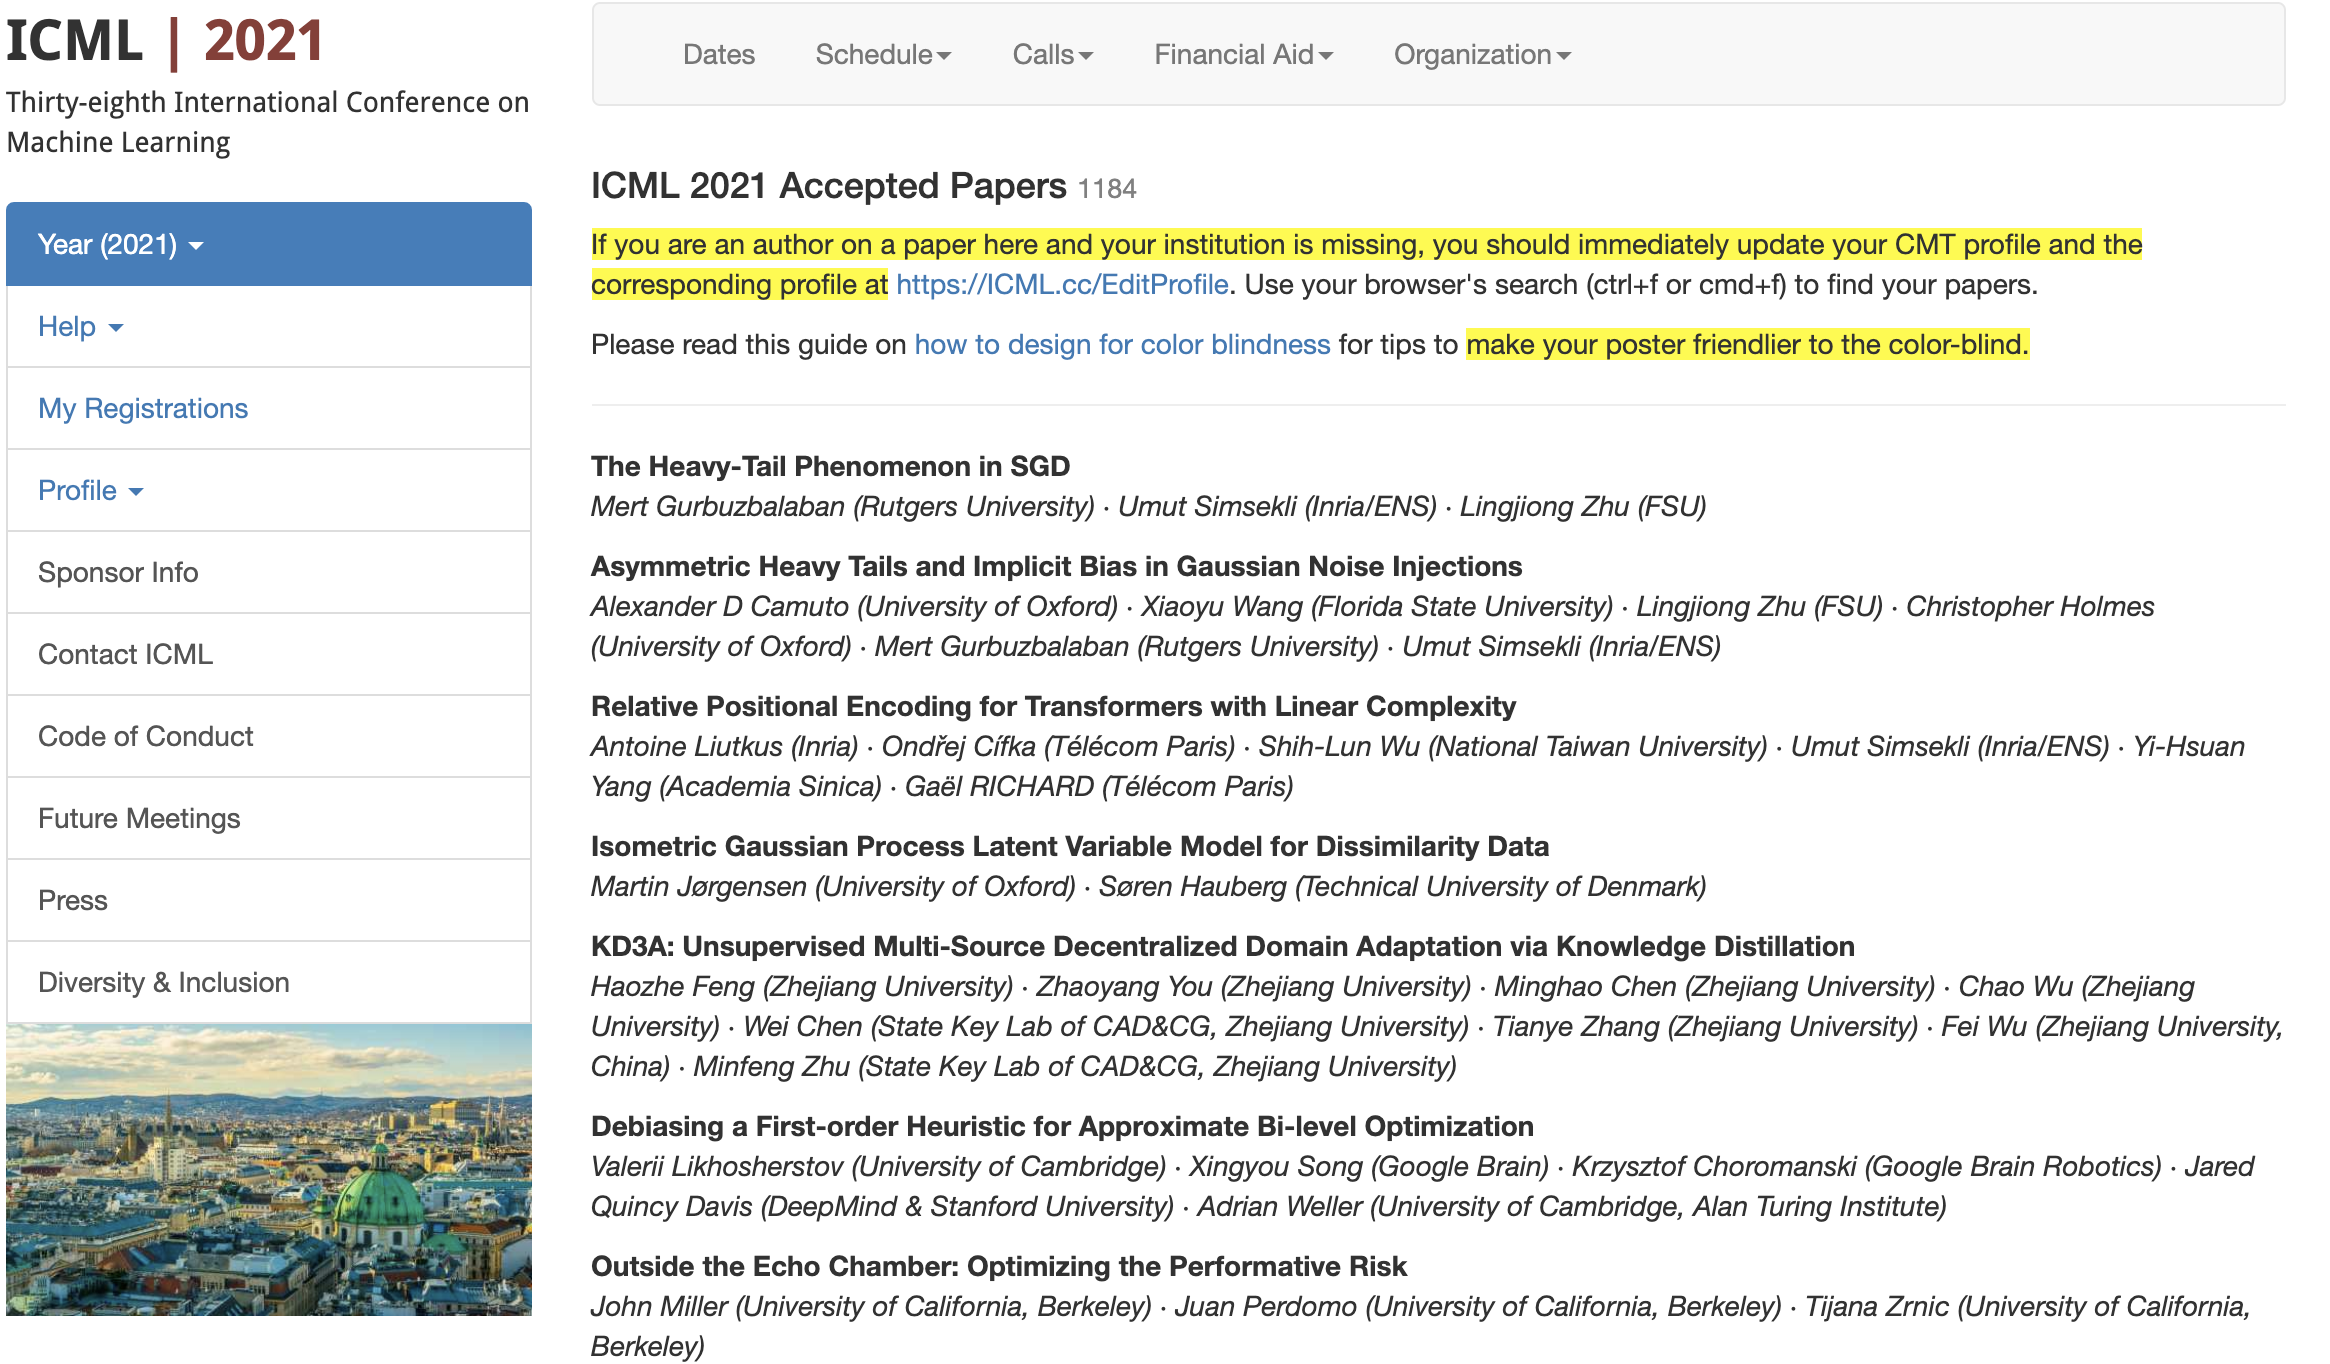View Future Meetings in sidebar

139,819
